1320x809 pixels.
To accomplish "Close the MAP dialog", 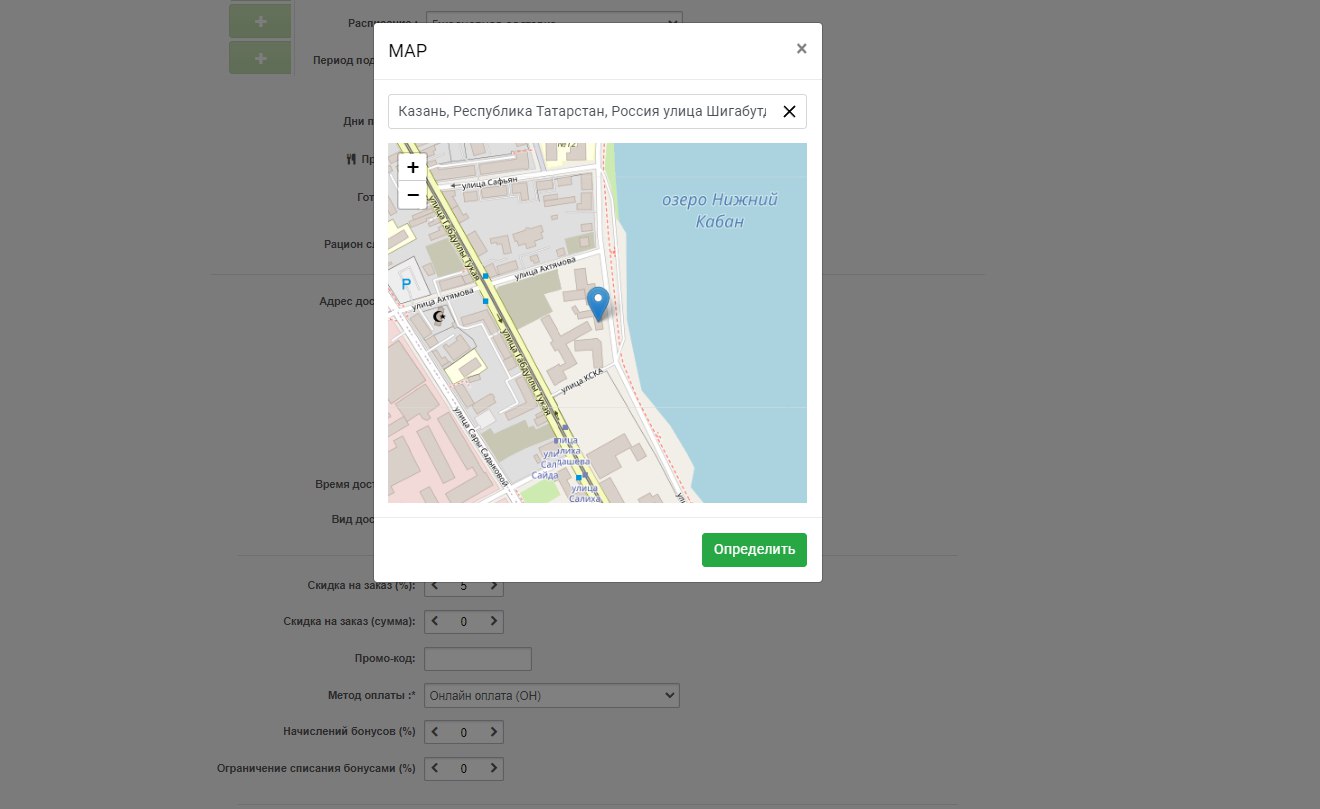I will point(801,48).
